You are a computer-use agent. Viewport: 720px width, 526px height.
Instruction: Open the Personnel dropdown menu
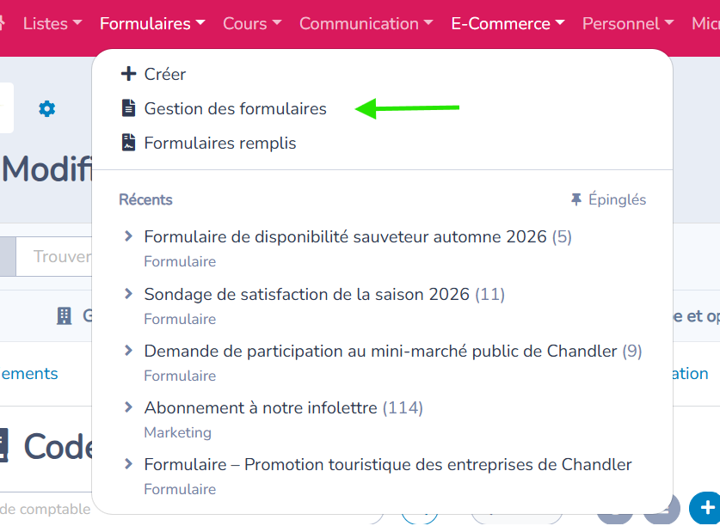(628, 23)
